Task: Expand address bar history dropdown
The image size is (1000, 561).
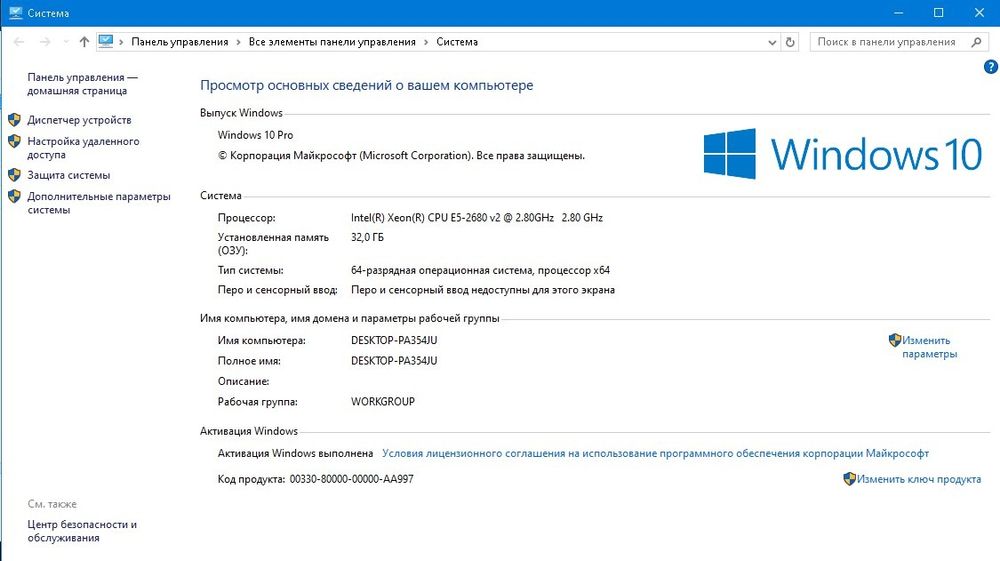Action: [x=772, y=42]
